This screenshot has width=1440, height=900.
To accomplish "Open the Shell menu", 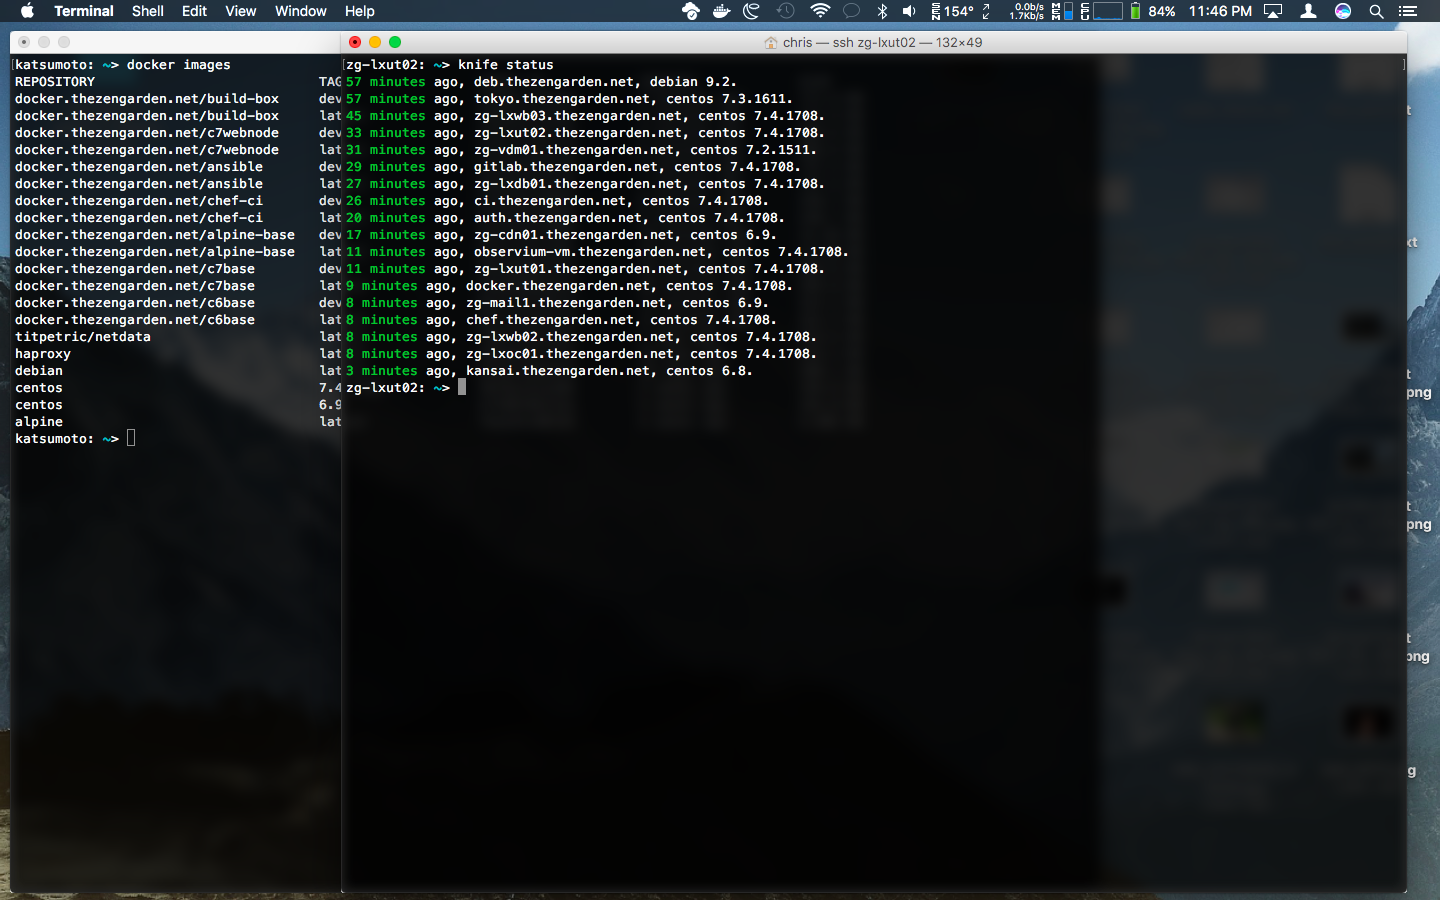I will [148, 11].
